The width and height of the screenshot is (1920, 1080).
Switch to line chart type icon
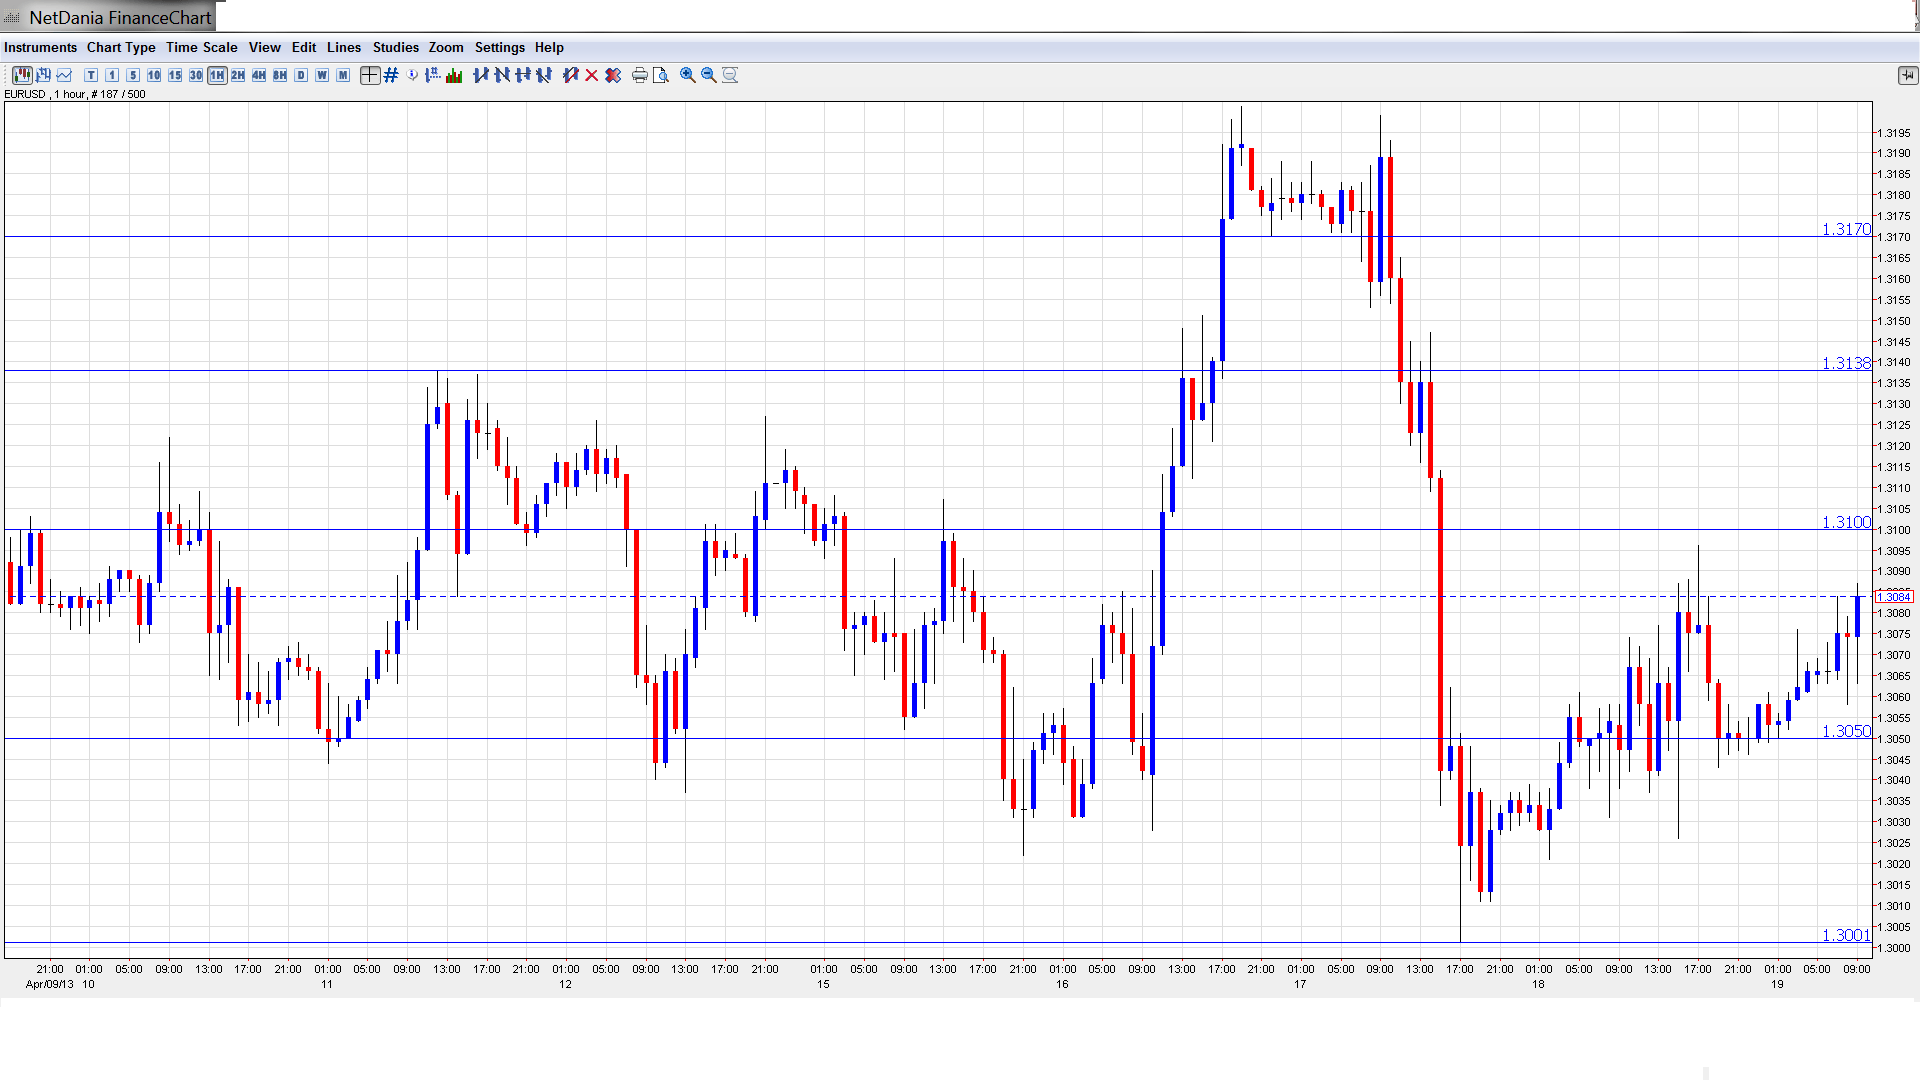[65, 75]
